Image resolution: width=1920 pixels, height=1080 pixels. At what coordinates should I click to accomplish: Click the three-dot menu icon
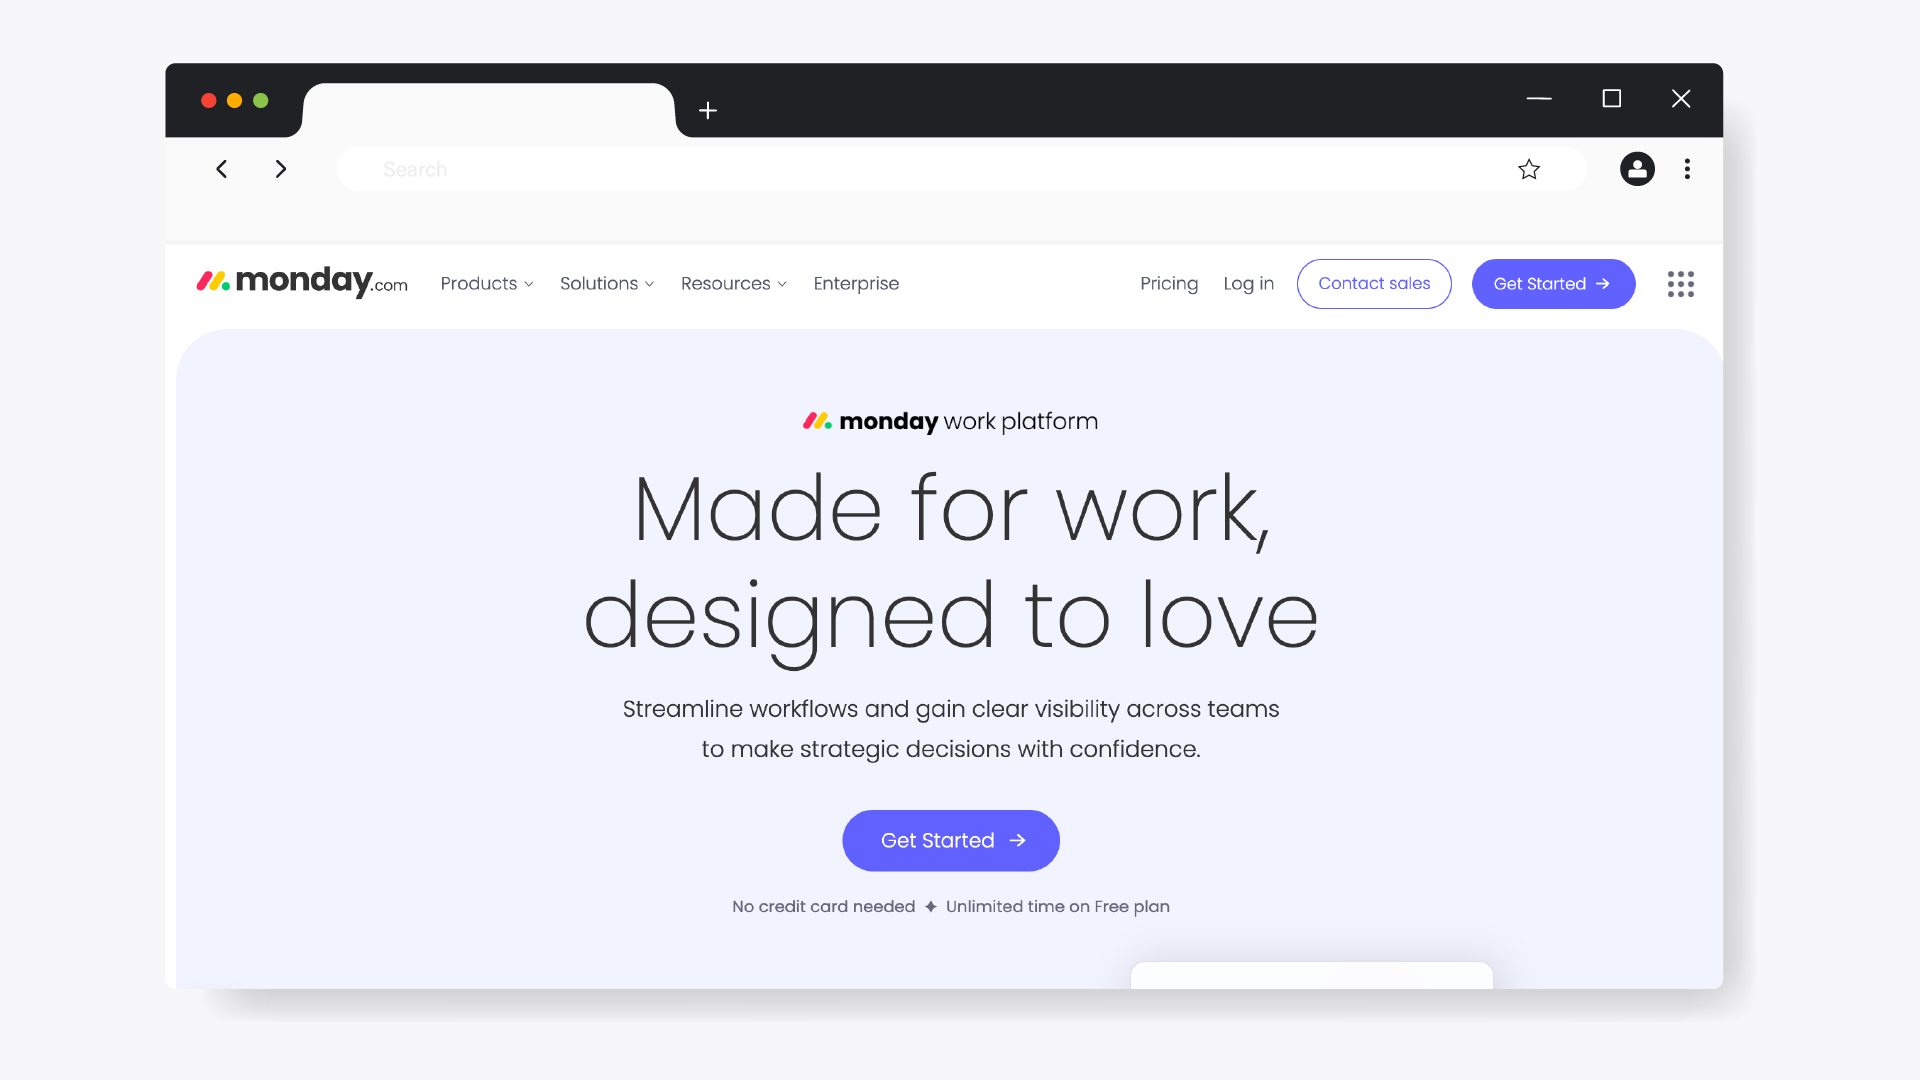1687,169
